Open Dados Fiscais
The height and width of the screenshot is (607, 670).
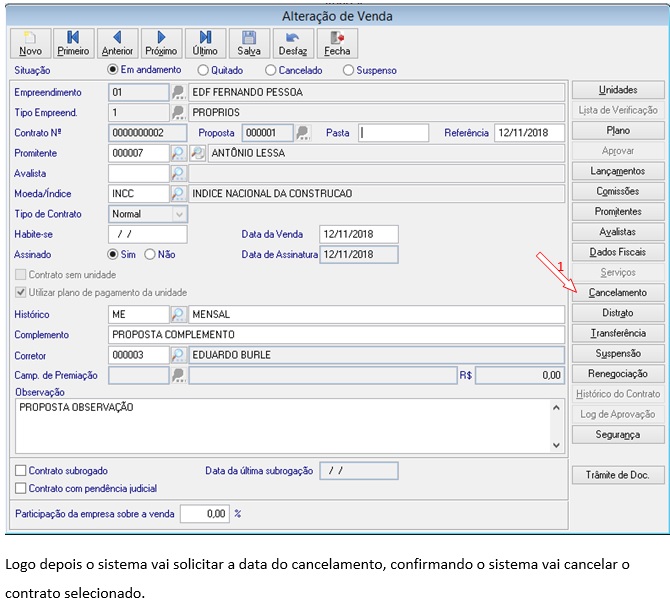coord(618,252)
